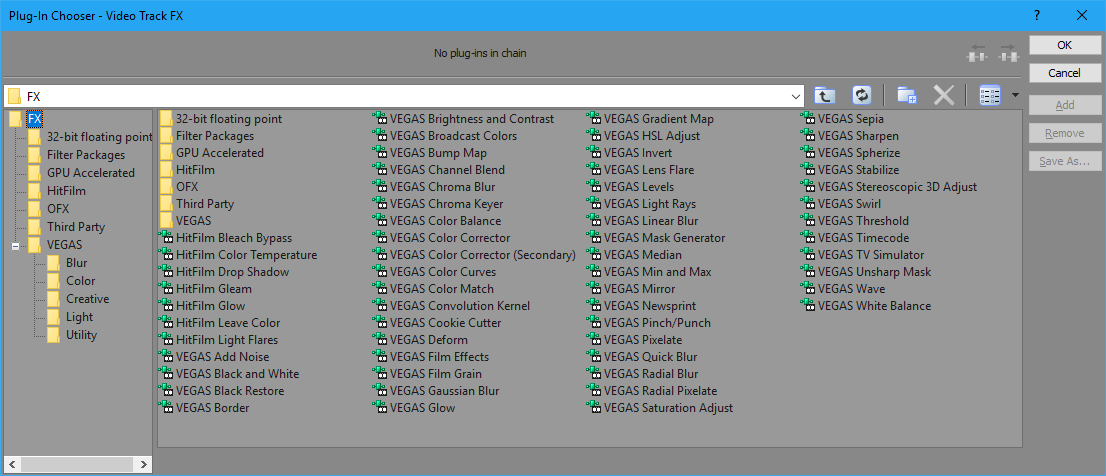The image size is (1106, 476).
Task: Move plug-in right in chain icon
Action: tap(1008, 53)
